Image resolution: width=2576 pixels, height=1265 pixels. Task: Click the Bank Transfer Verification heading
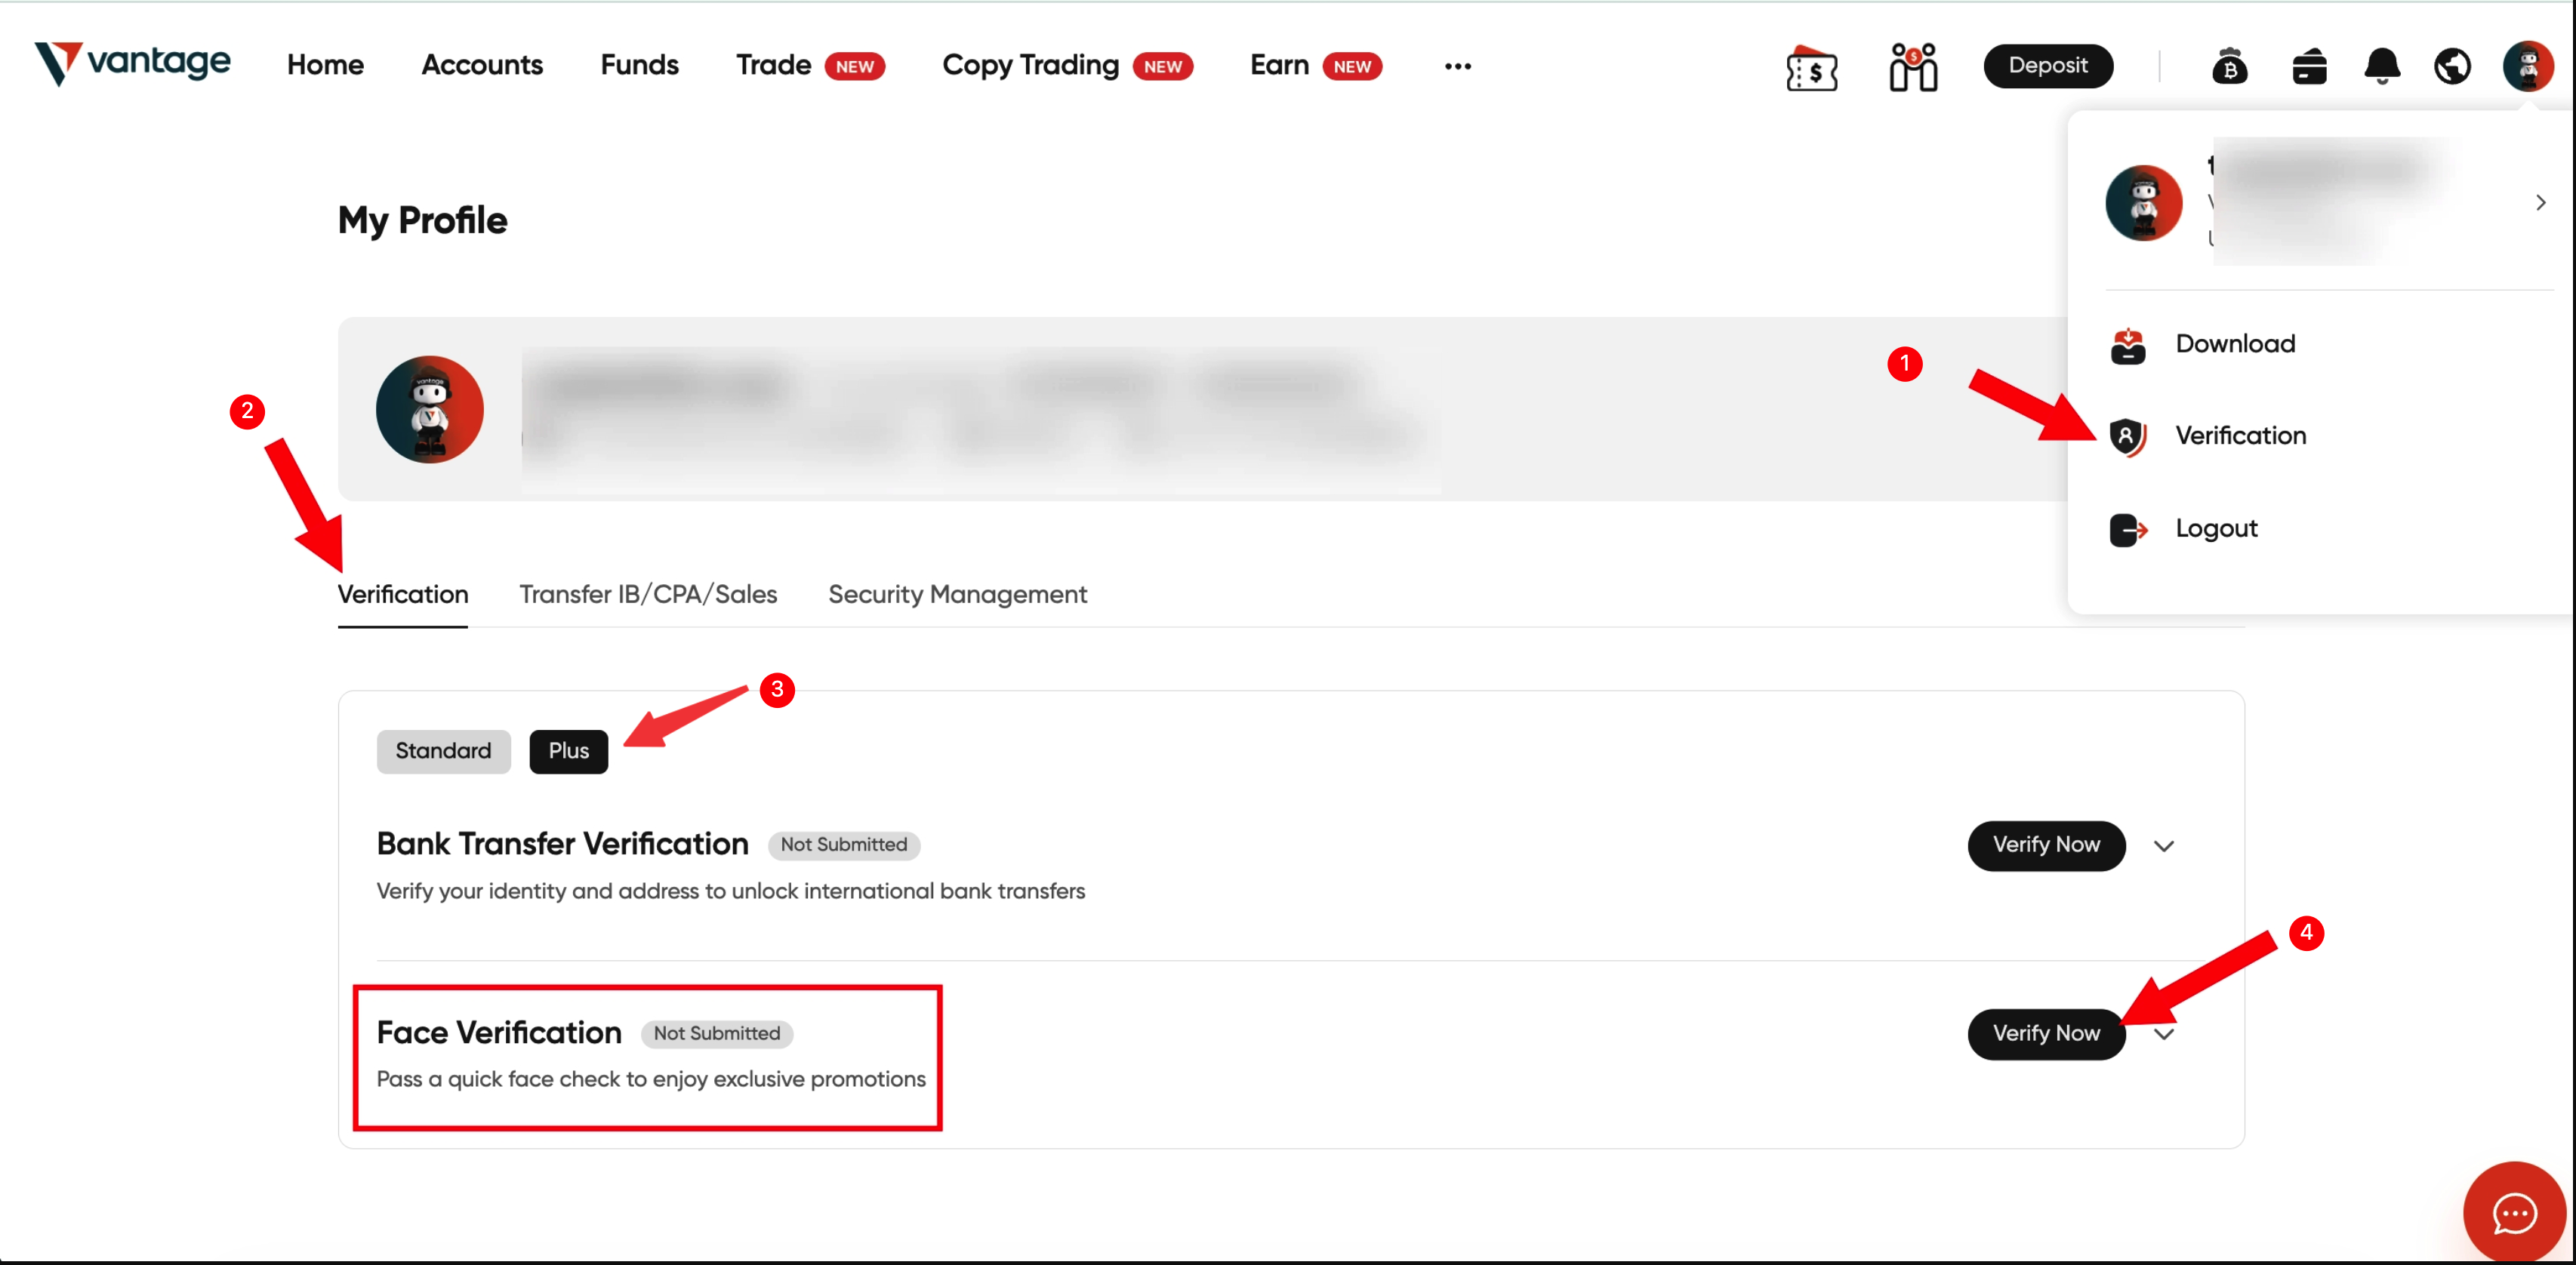562,844
